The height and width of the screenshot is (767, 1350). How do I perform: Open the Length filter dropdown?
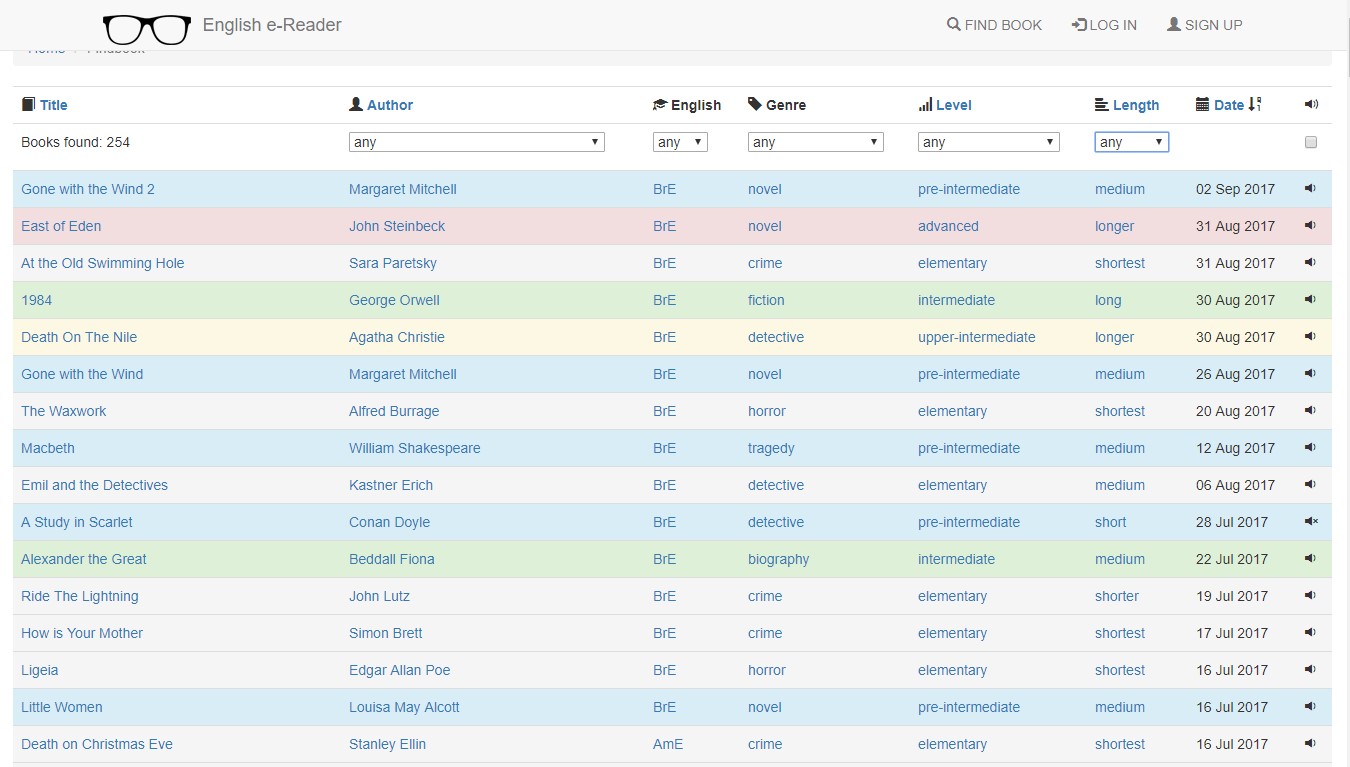pyautogui.click(x=1131, y=142)
